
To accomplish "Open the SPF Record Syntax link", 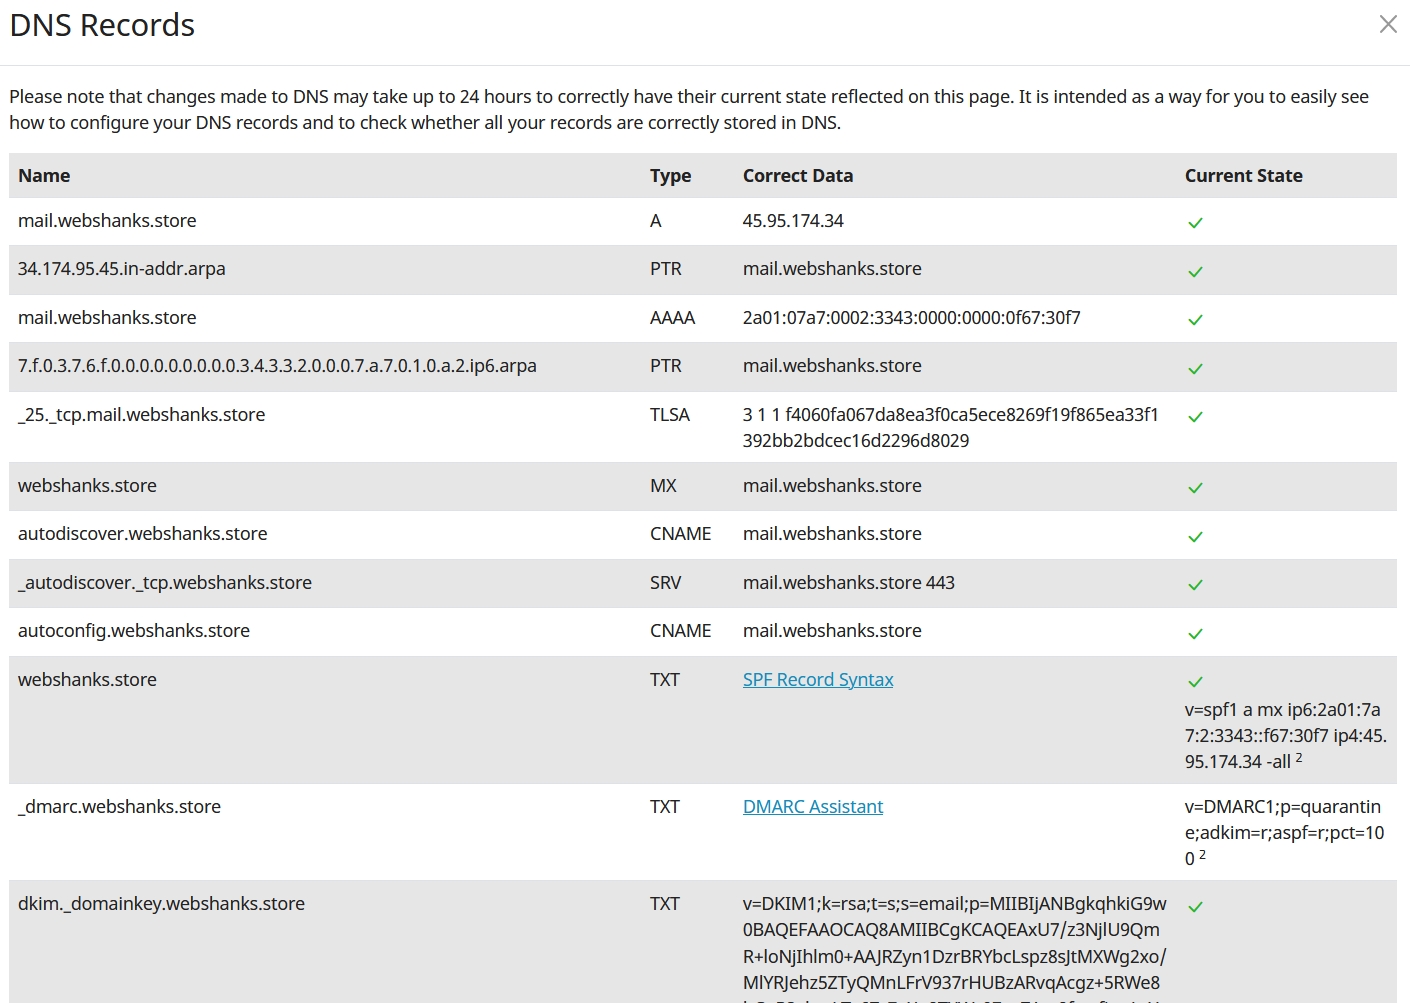I will coord(817,680).
